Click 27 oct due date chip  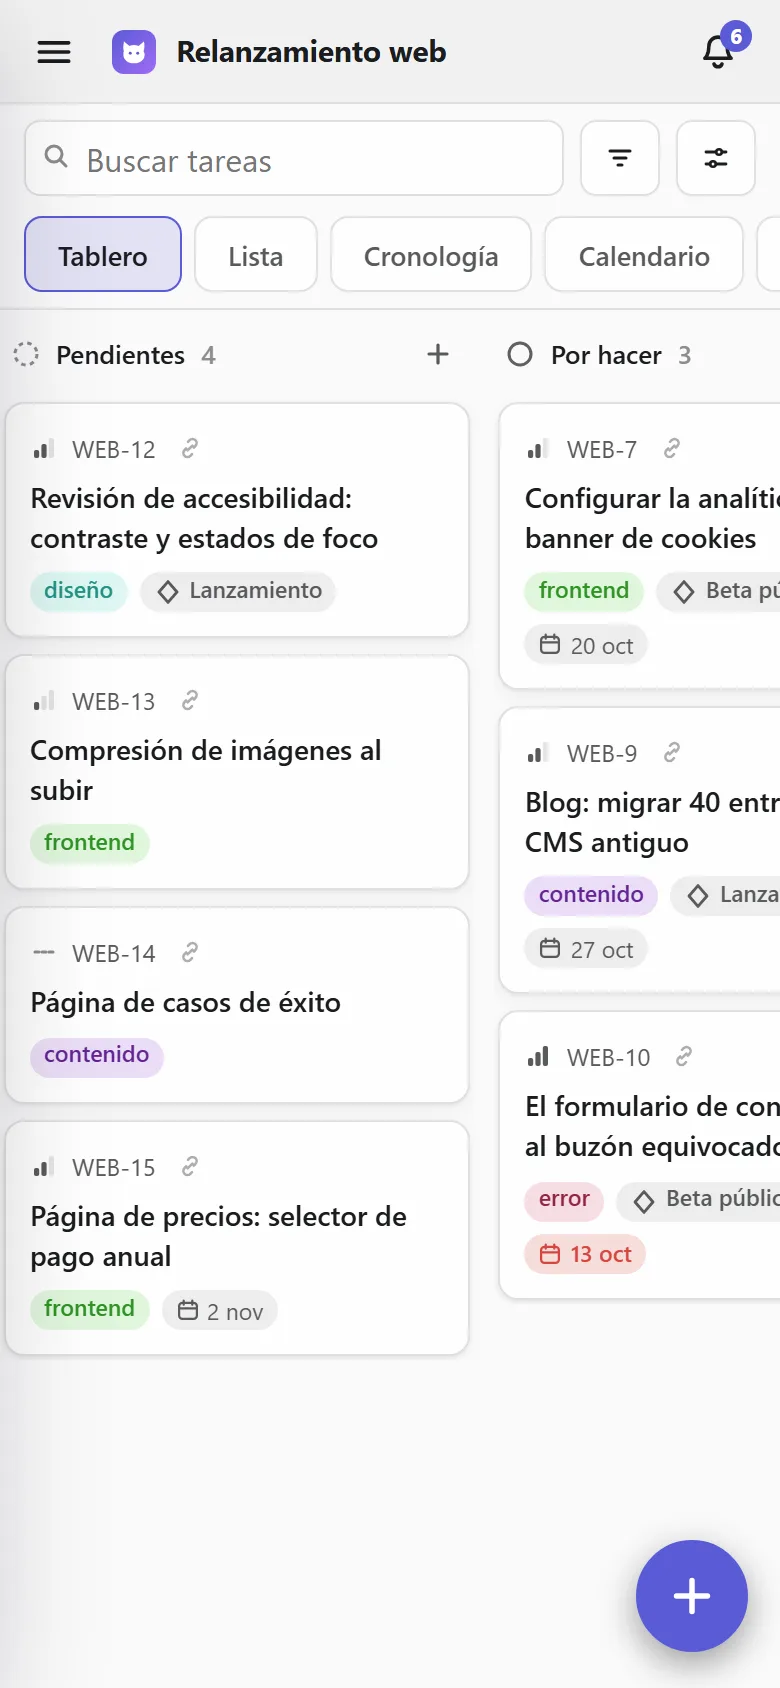(x=586, y=949)
